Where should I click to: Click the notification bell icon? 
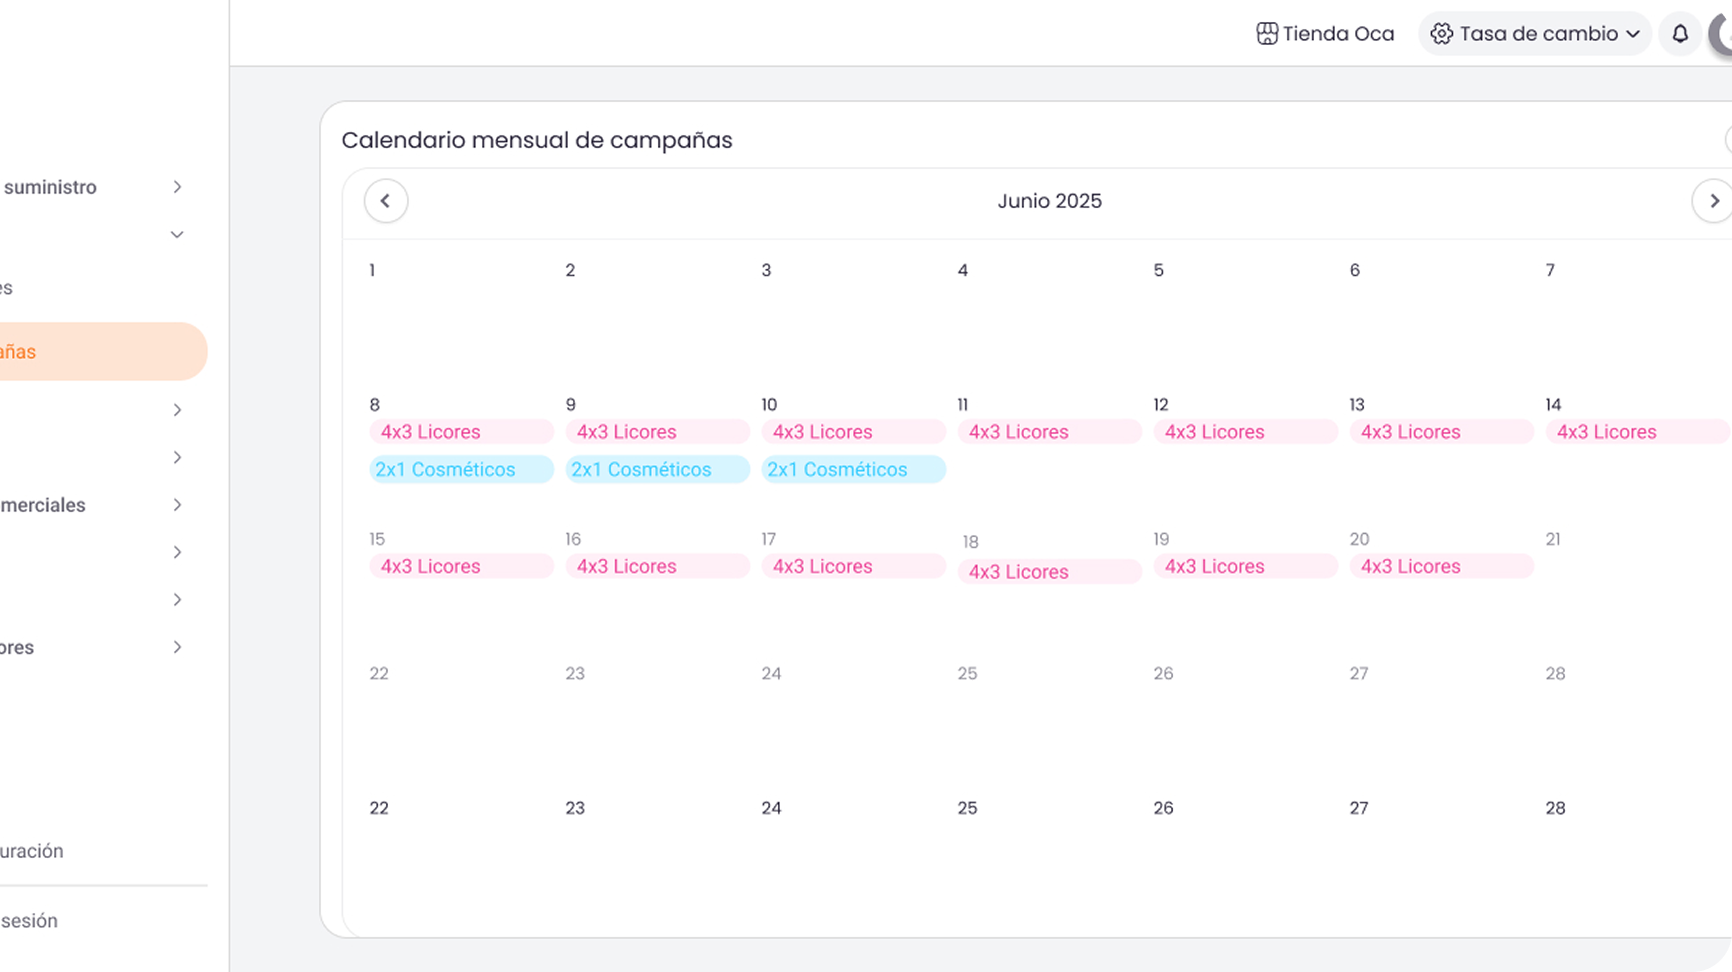1680,34
